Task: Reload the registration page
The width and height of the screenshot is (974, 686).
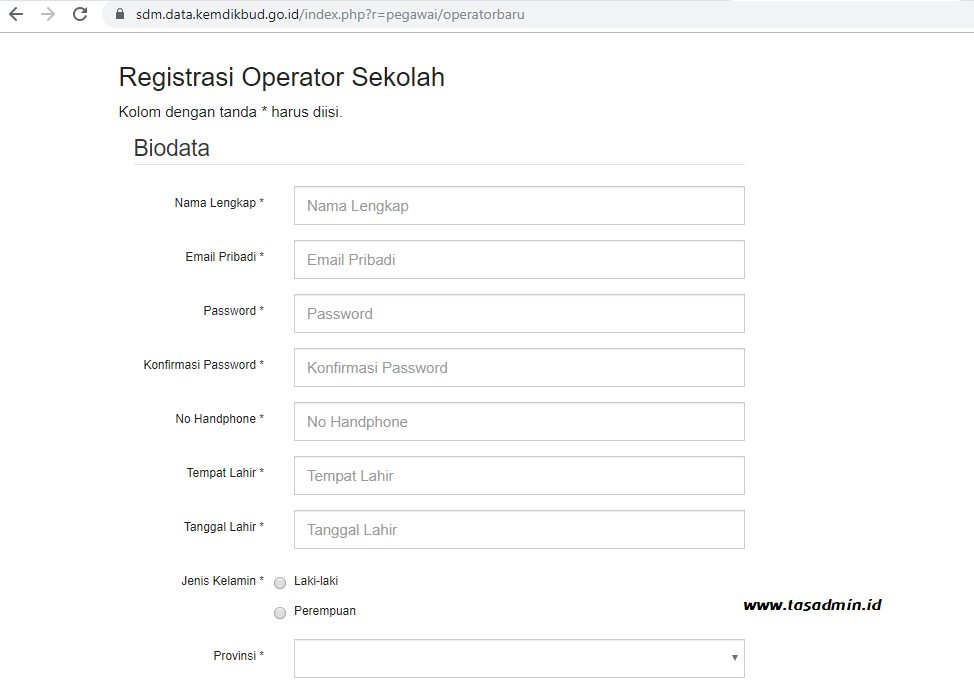Action: (79, 15)
